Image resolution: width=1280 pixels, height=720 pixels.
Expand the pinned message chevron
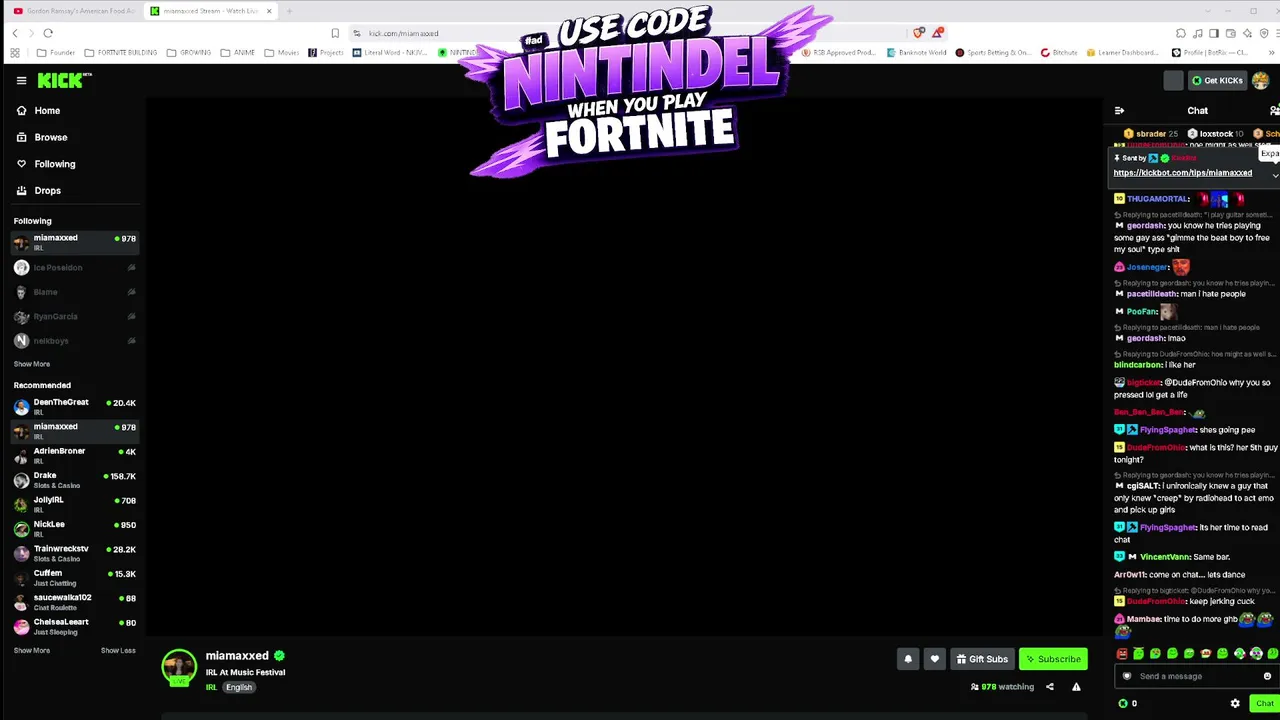[1275, 175]
